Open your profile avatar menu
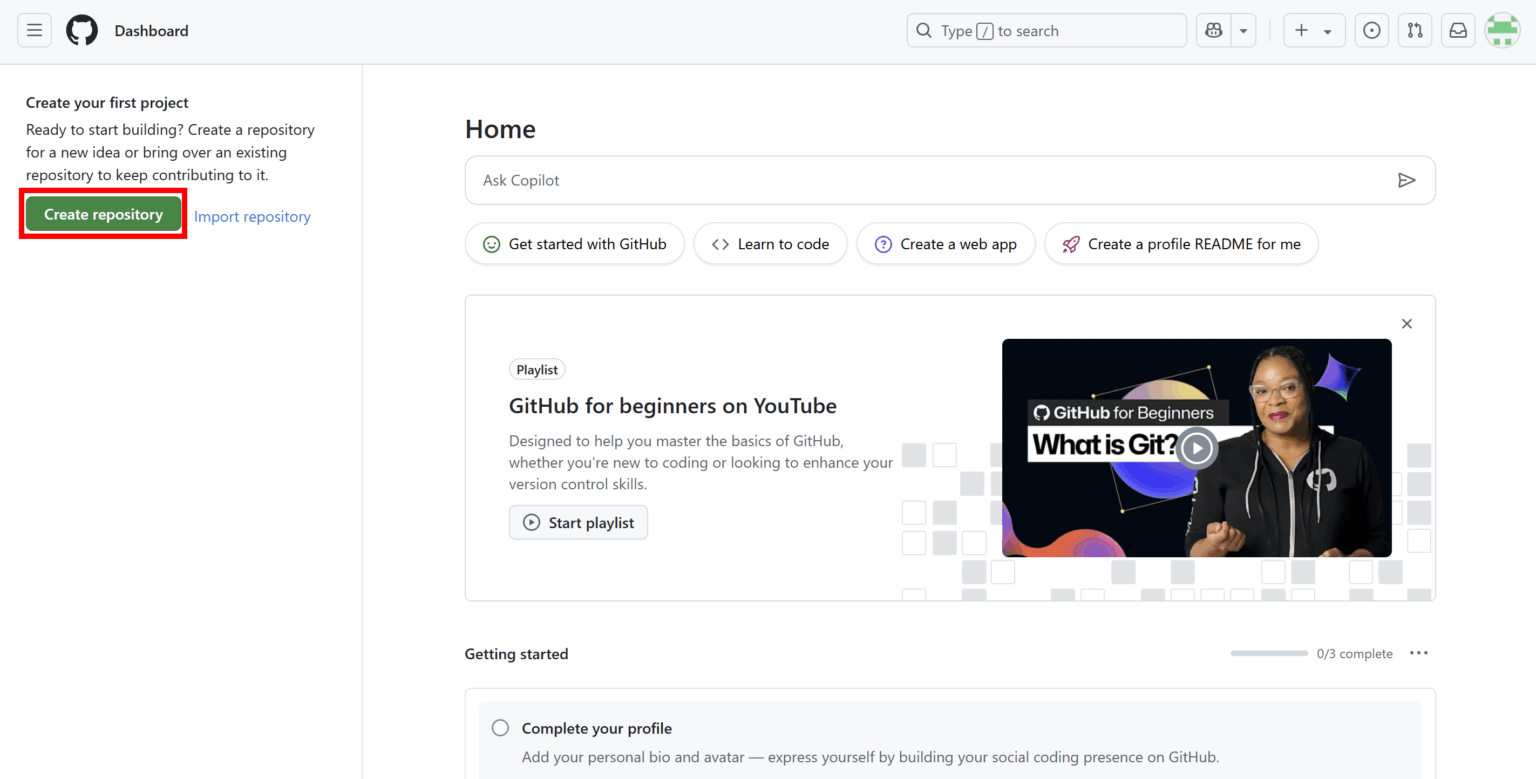The width and height of the screenshot is (1536, 779). (x=1502, y=30)
